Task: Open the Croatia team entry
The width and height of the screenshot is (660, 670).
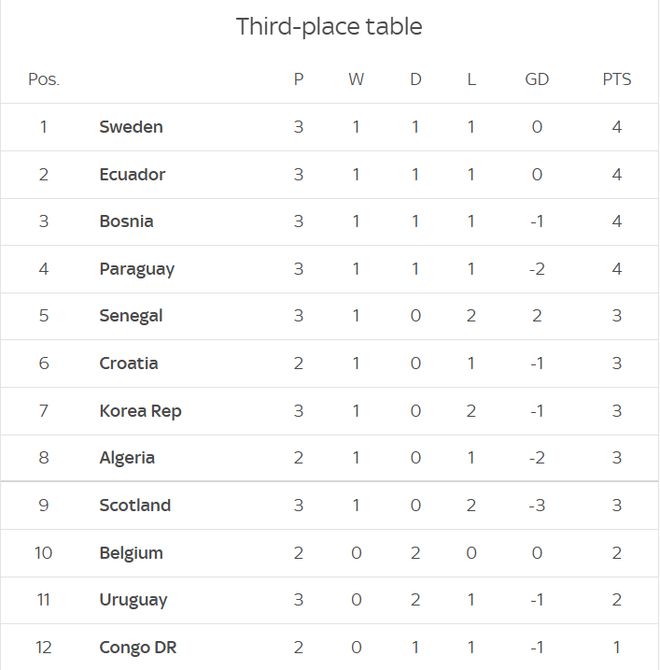Action: (x=129, y=363)
